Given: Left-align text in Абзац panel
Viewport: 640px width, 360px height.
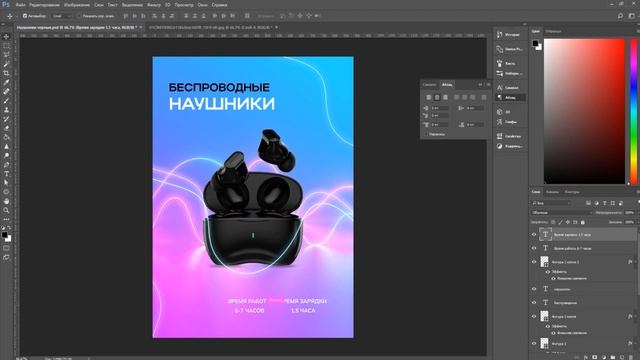Looking at the screenshot, I should pyautogui.click(x=429, y=97).
